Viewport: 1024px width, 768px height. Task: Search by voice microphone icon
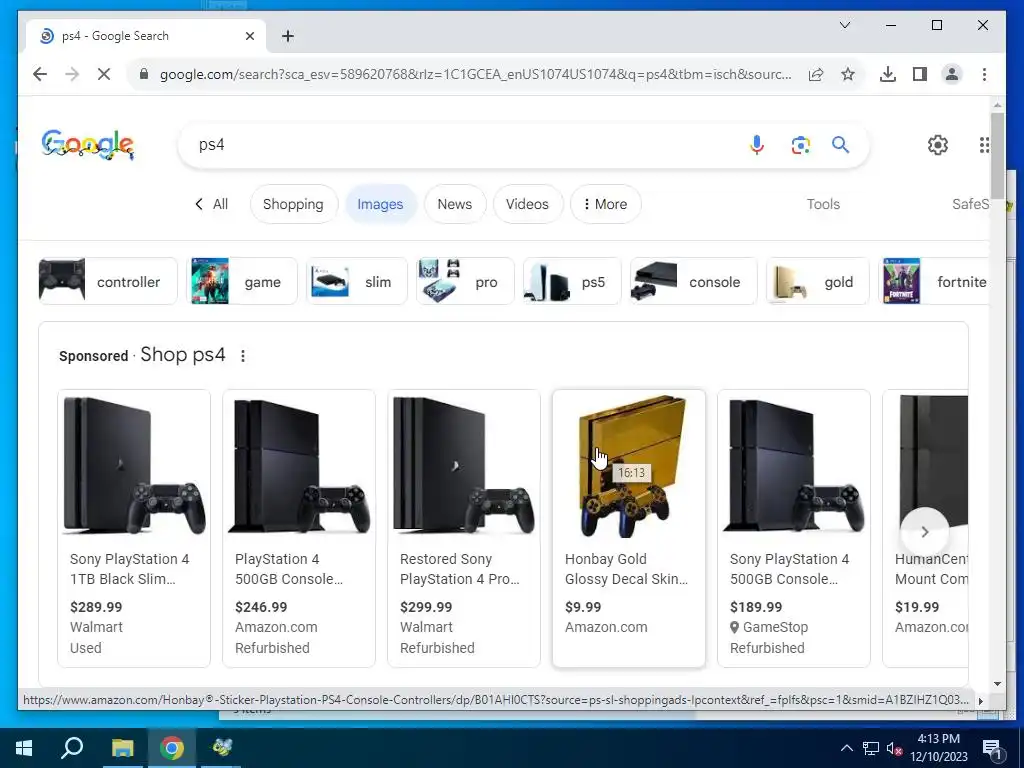pos(757,144)
